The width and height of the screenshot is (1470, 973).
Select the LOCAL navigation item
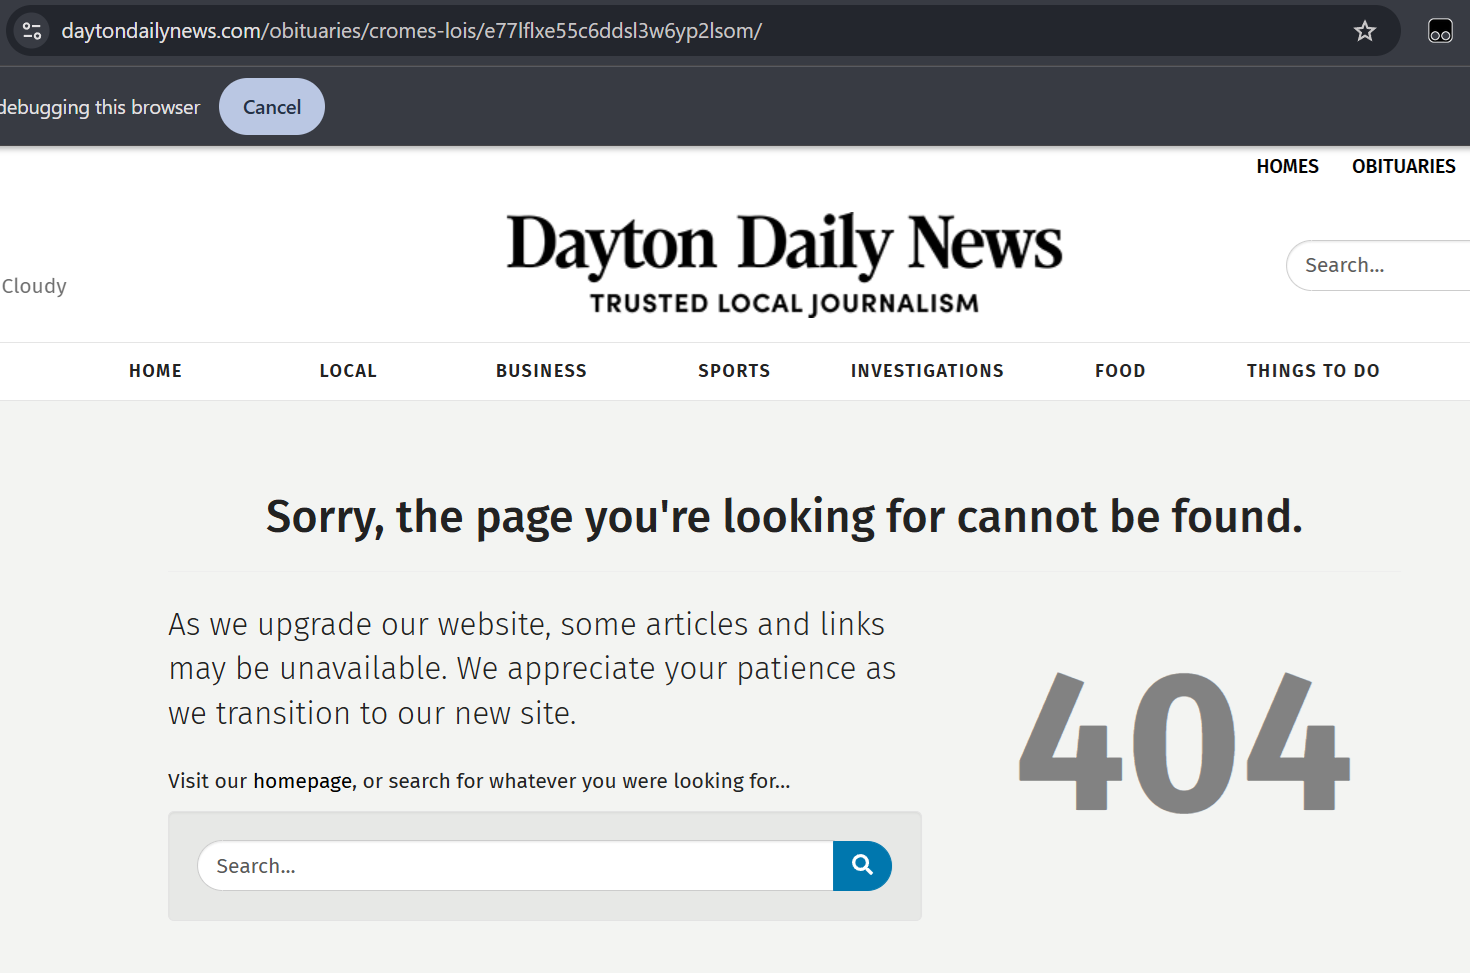pyautogui.click(x=348, y=370)
